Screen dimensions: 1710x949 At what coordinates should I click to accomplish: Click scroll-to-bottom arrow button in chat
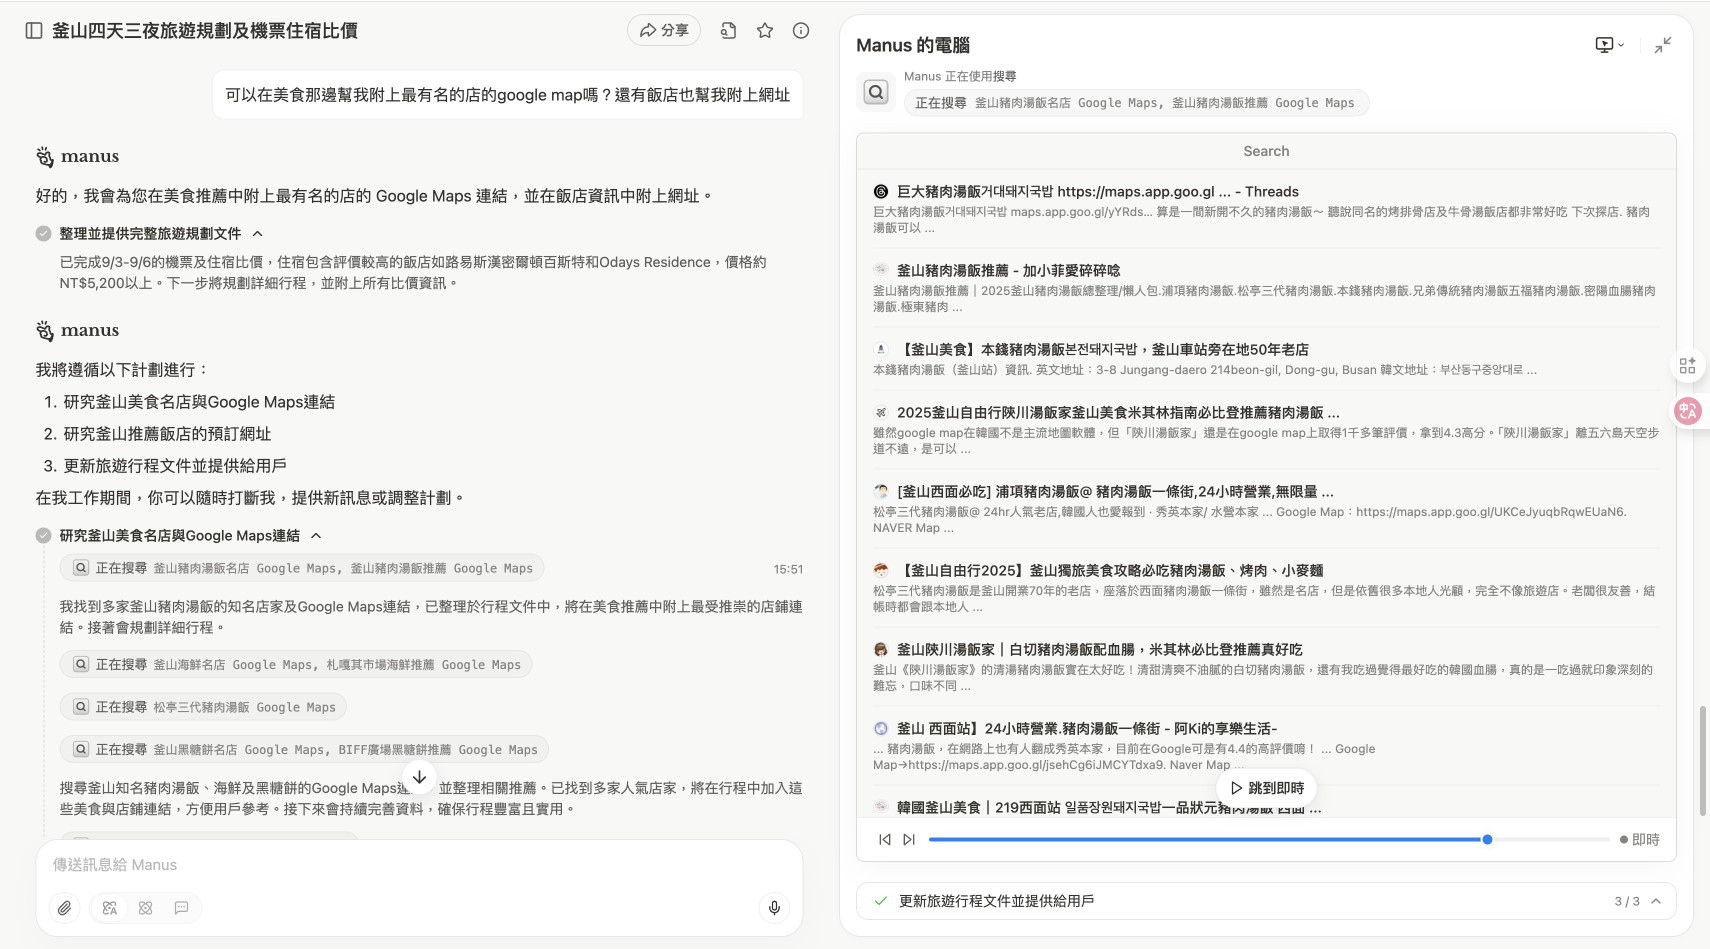pos(420,777)
